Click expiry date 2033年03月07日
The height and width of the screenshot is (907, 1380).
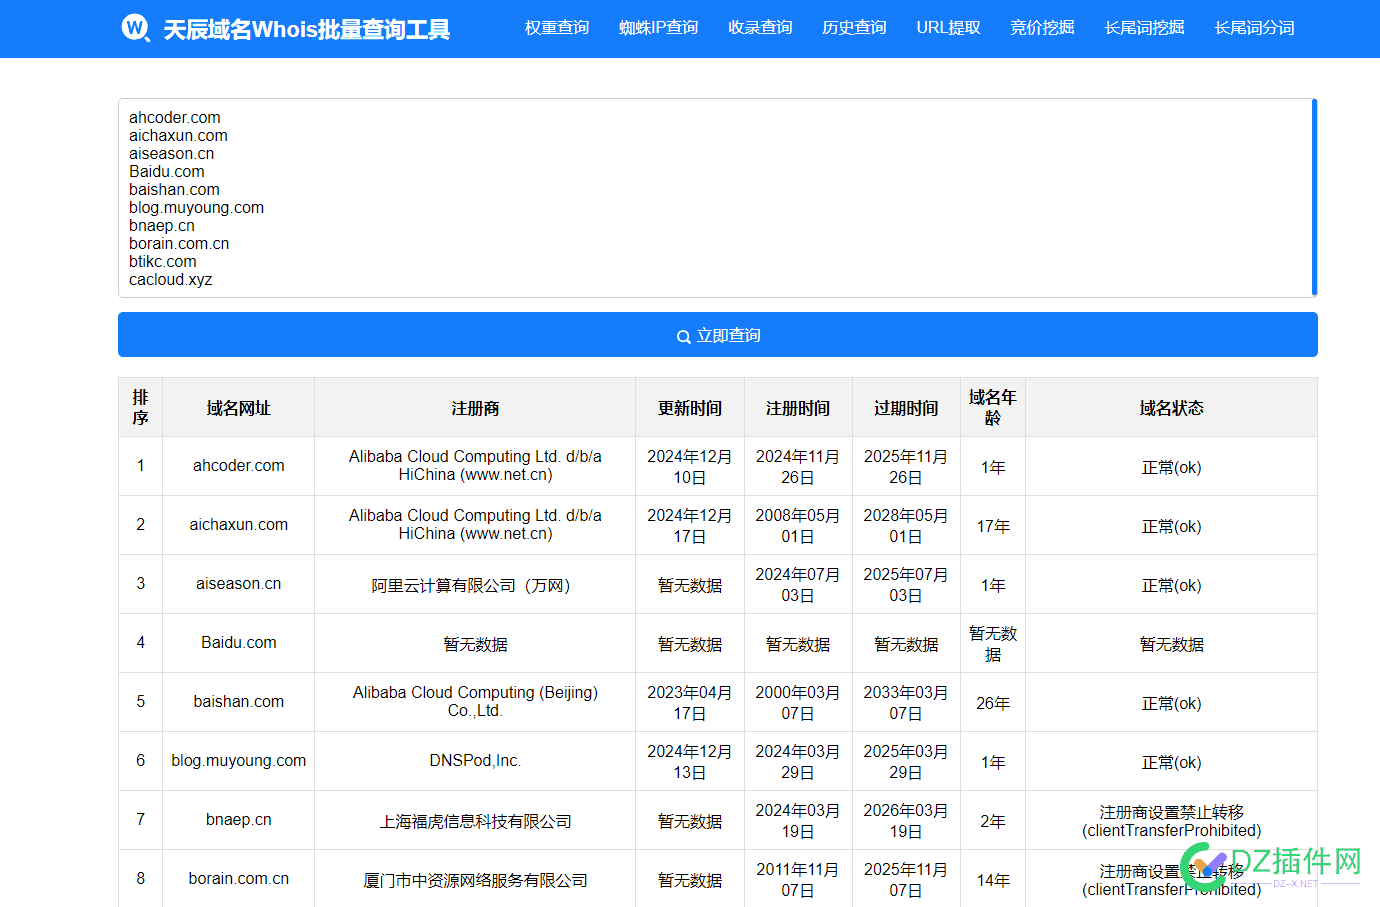point(906,703)
